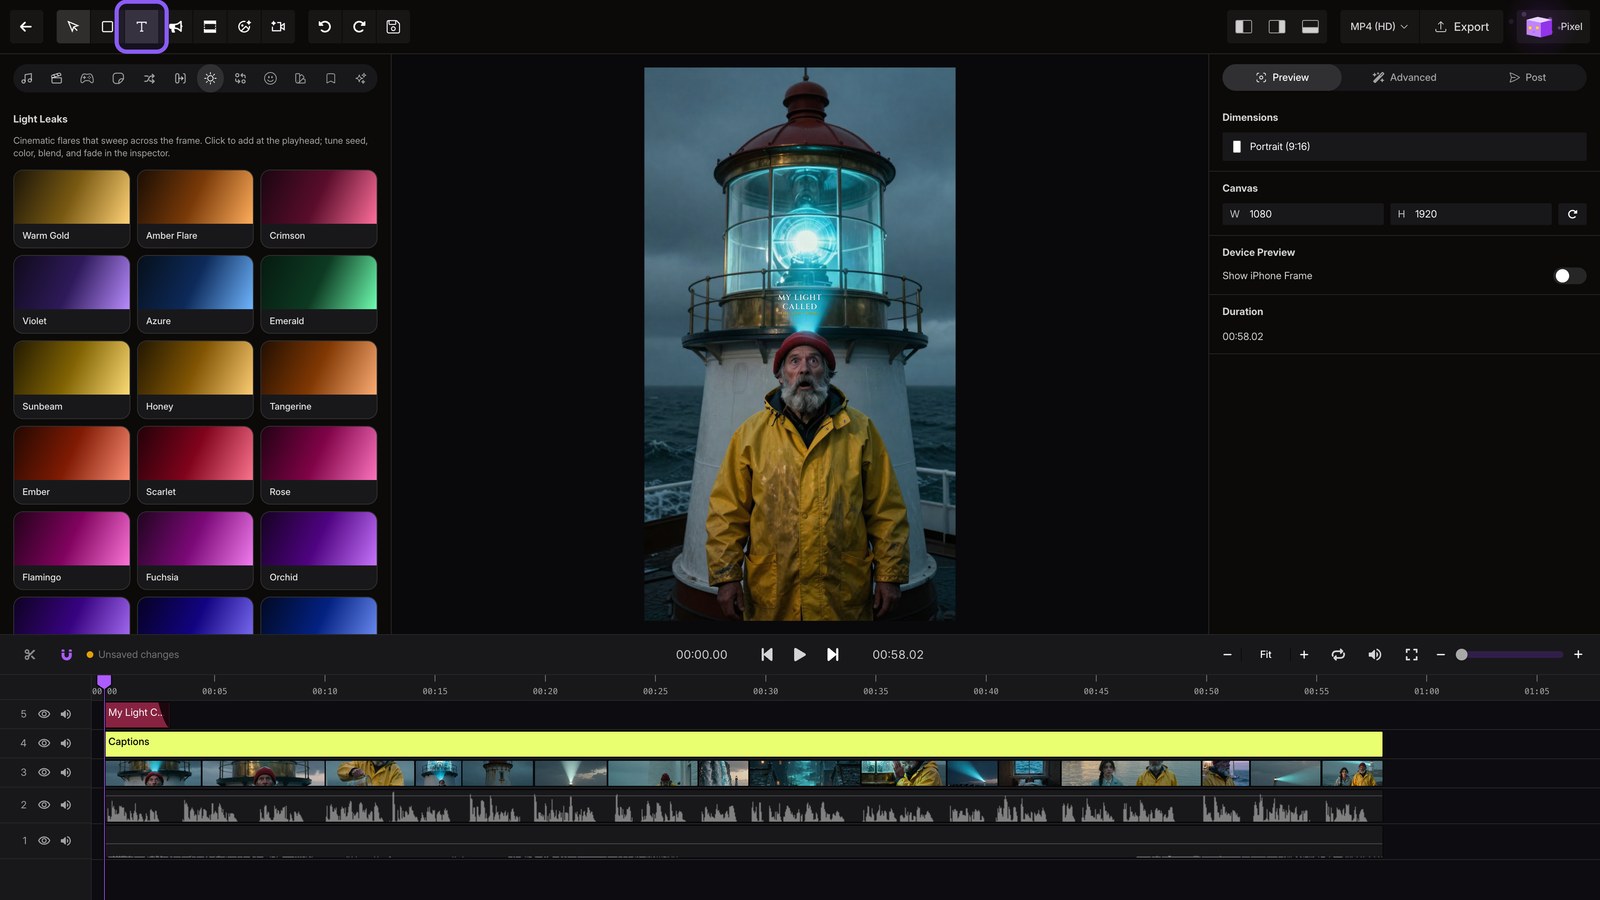Switch to the Advanced tab
This screenshot has height=900, width=1600.
1404,78
